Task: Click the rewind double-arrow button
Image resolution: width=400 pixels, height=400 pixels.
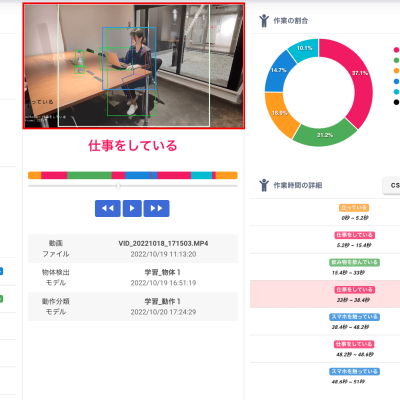Action: (x=108, y=208)
